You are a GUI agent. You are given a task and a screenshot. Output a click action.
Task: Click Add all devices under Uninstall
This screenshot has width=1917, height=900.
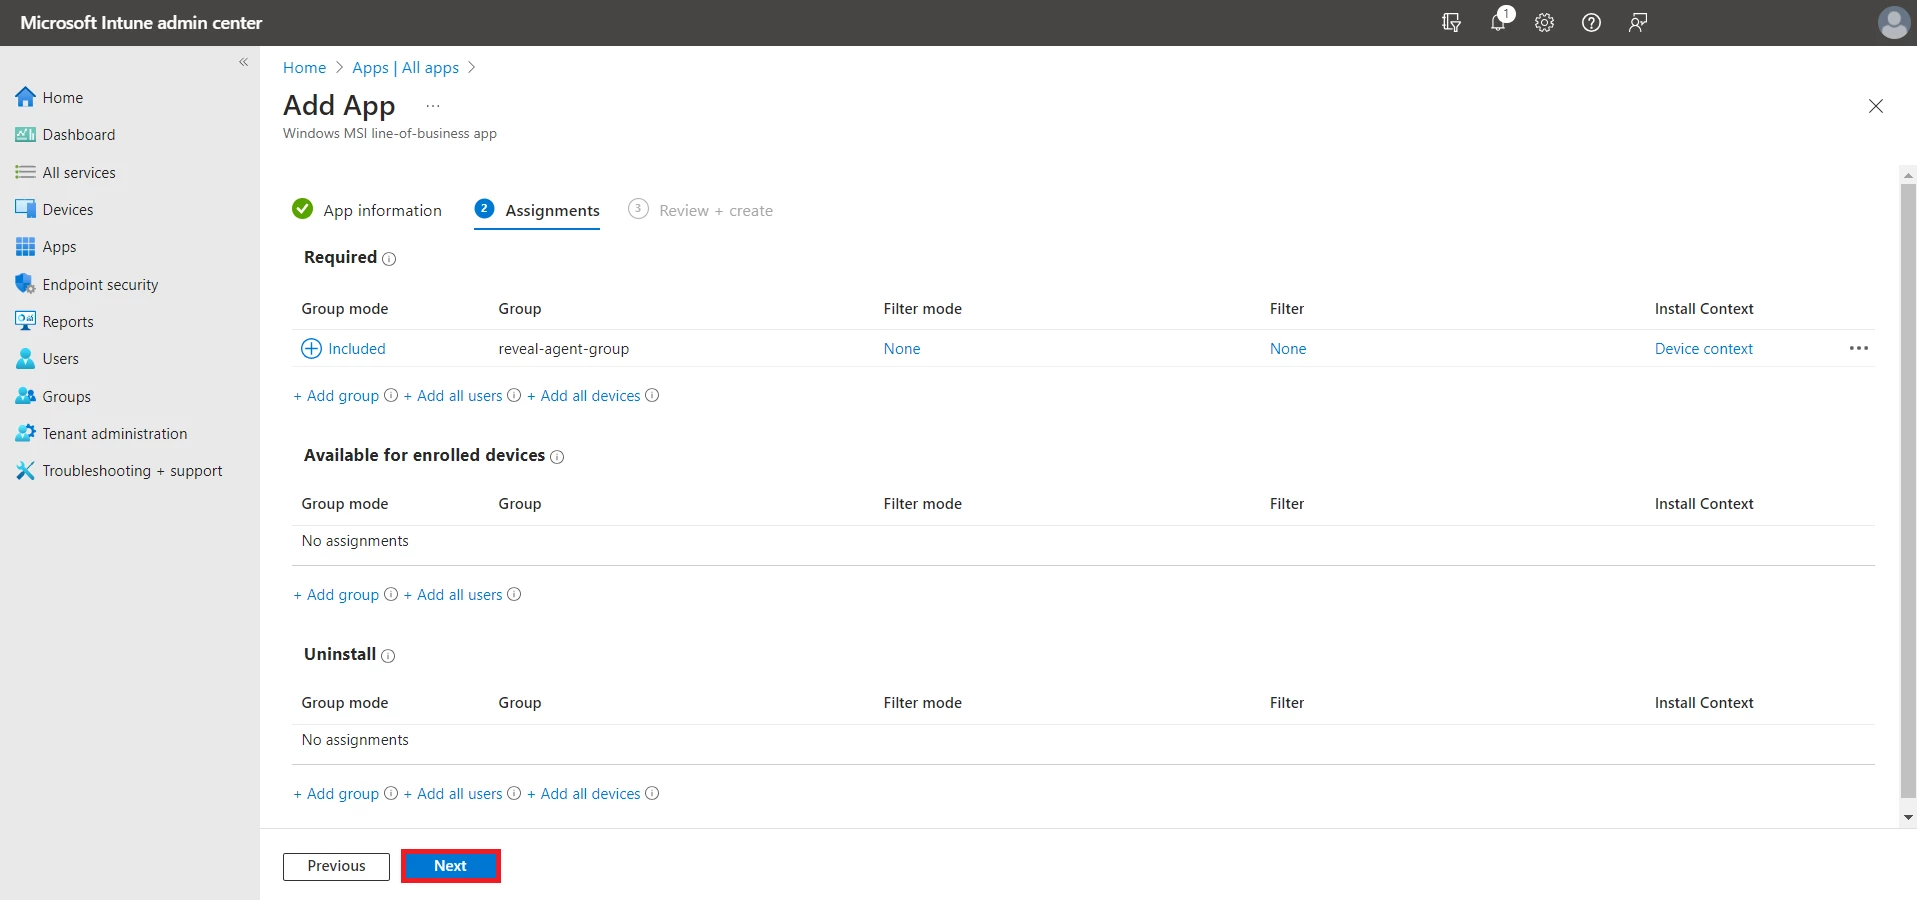pos(584,794)
